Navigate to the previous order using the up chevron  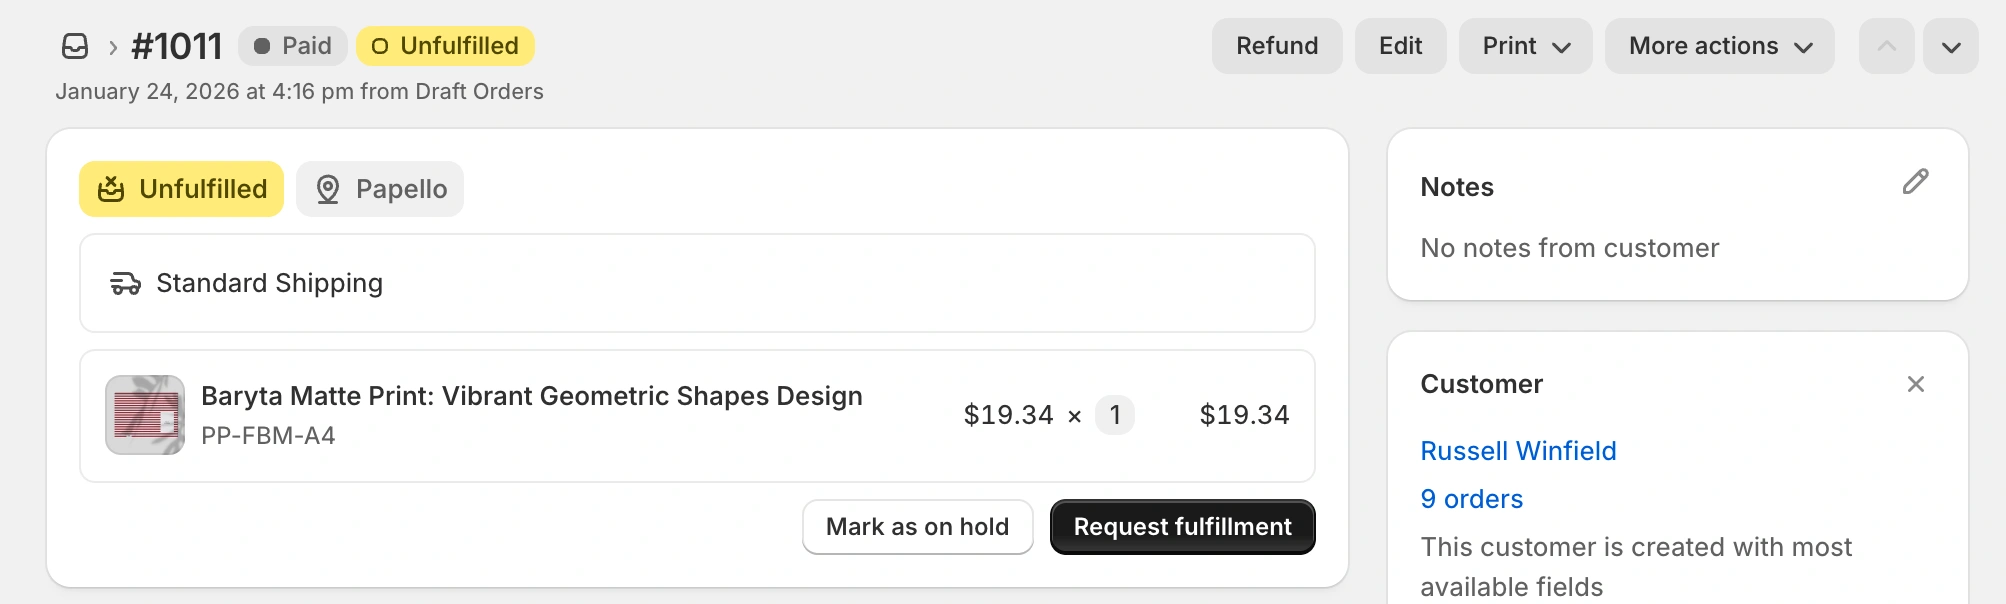[1886, 45]
